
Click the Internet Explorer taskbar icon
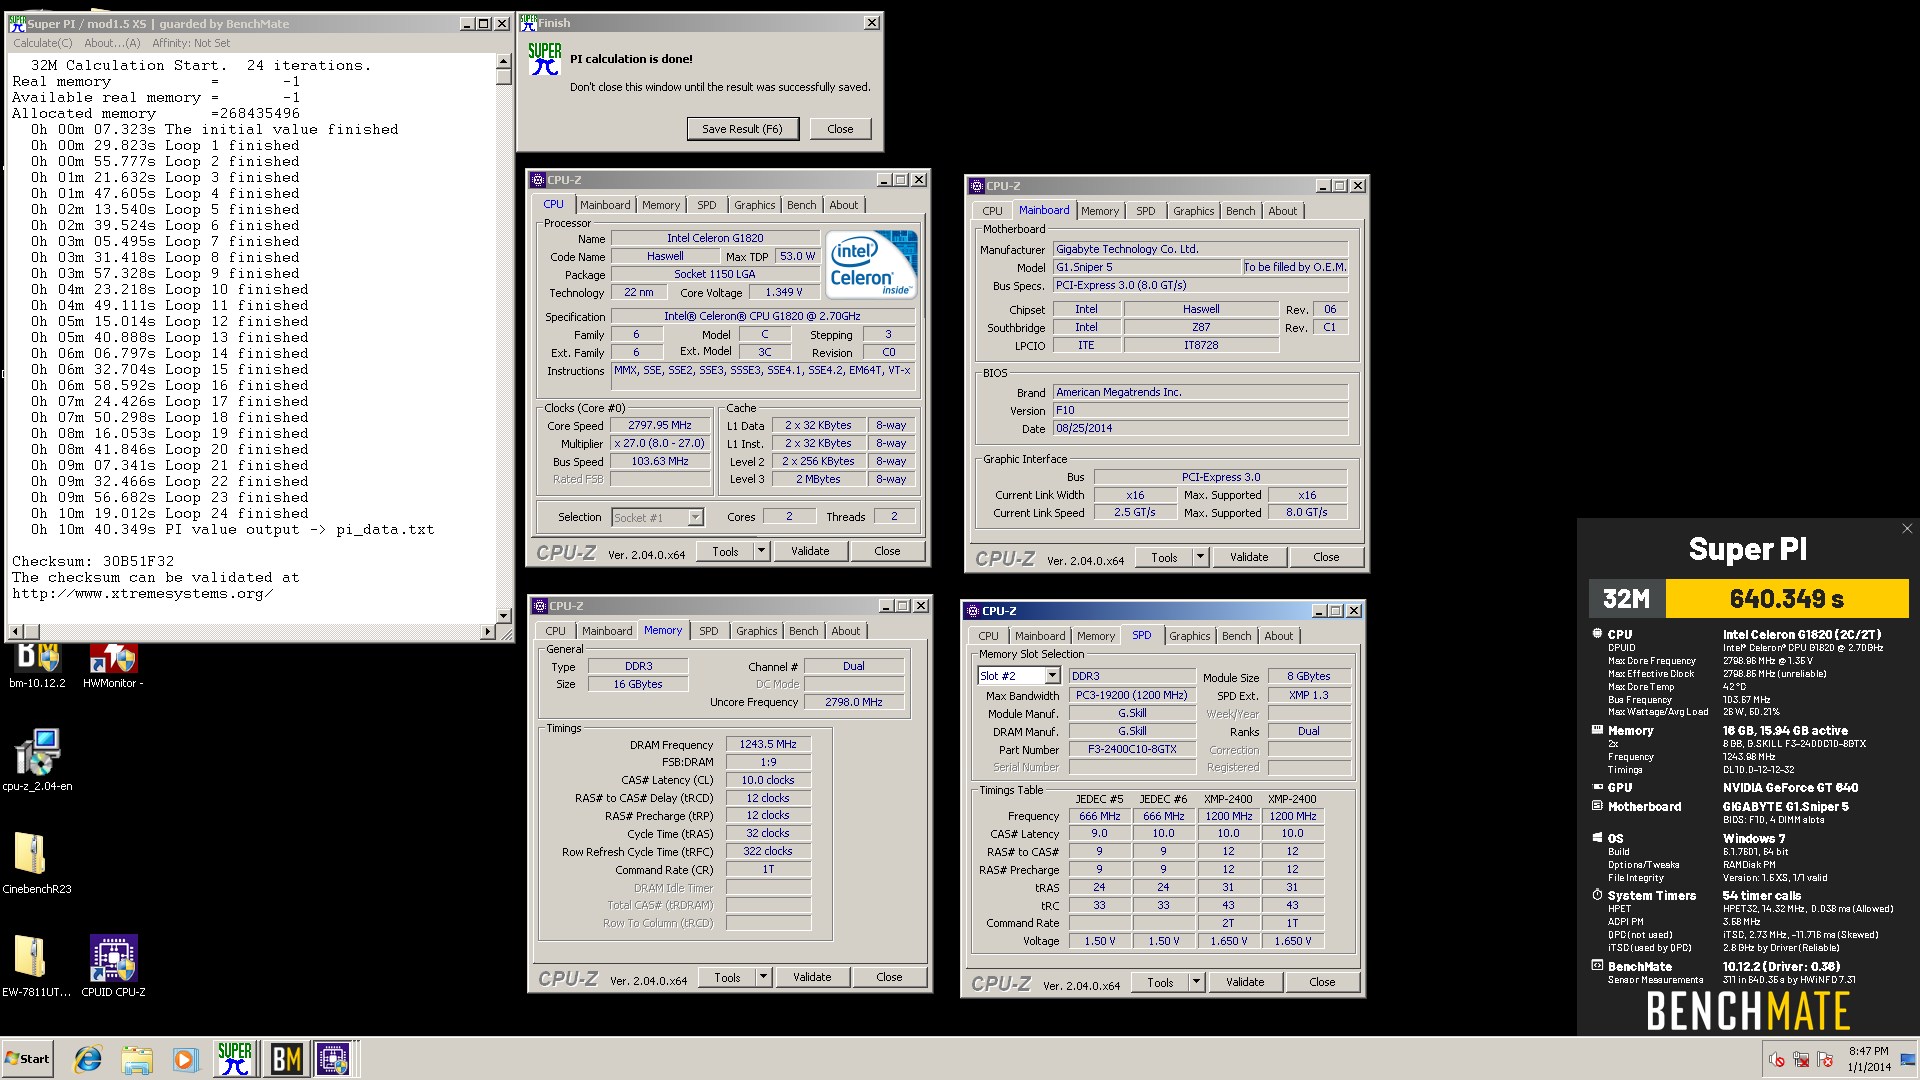pos(88,1059)
